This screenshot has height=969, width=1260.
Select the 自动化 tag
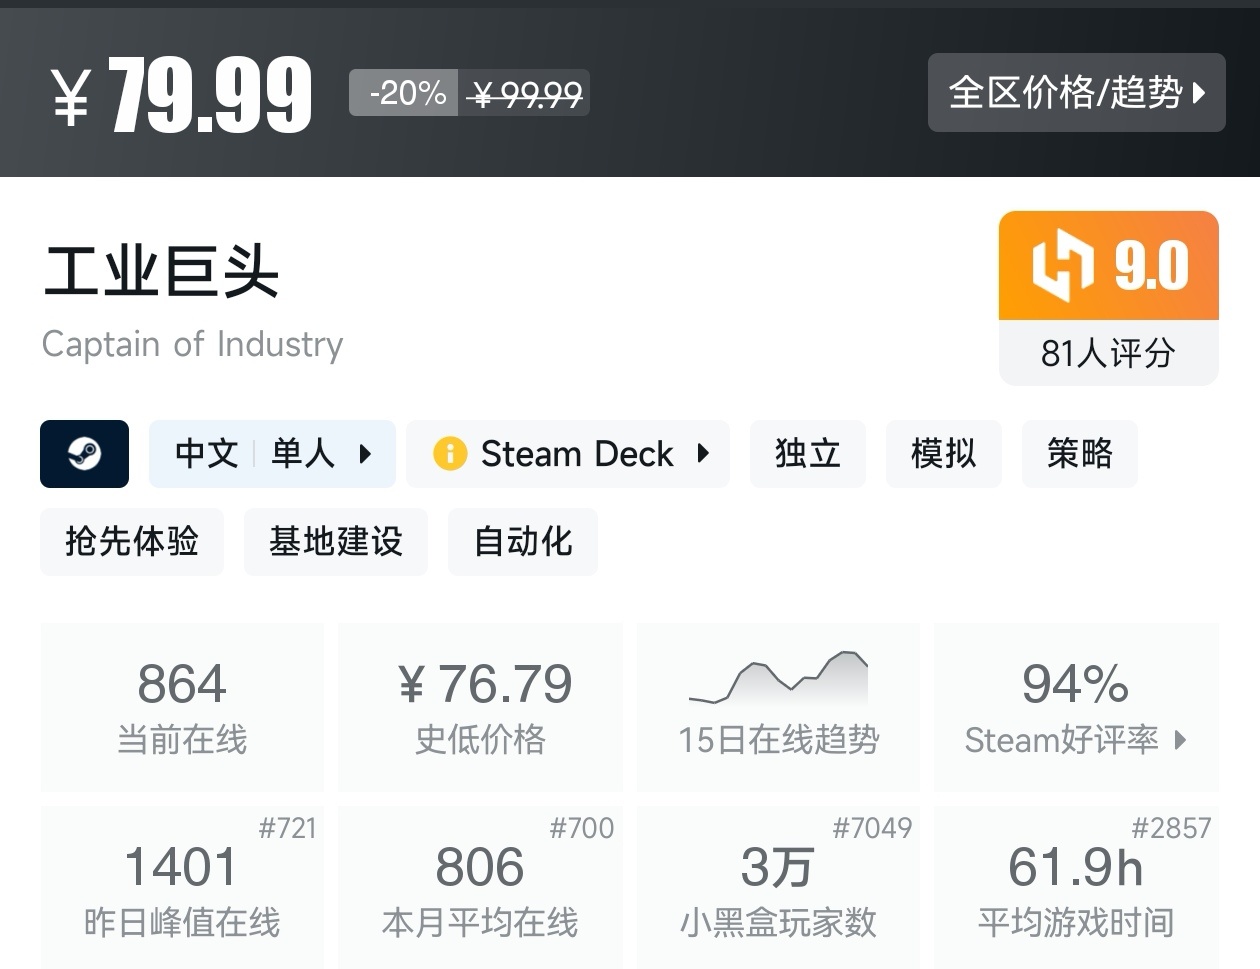tap(523, 541)
